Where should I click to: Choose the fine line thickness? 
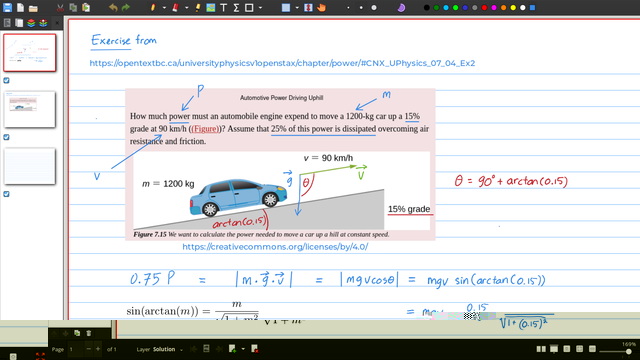pyautogui.click(x=348, y=8)
